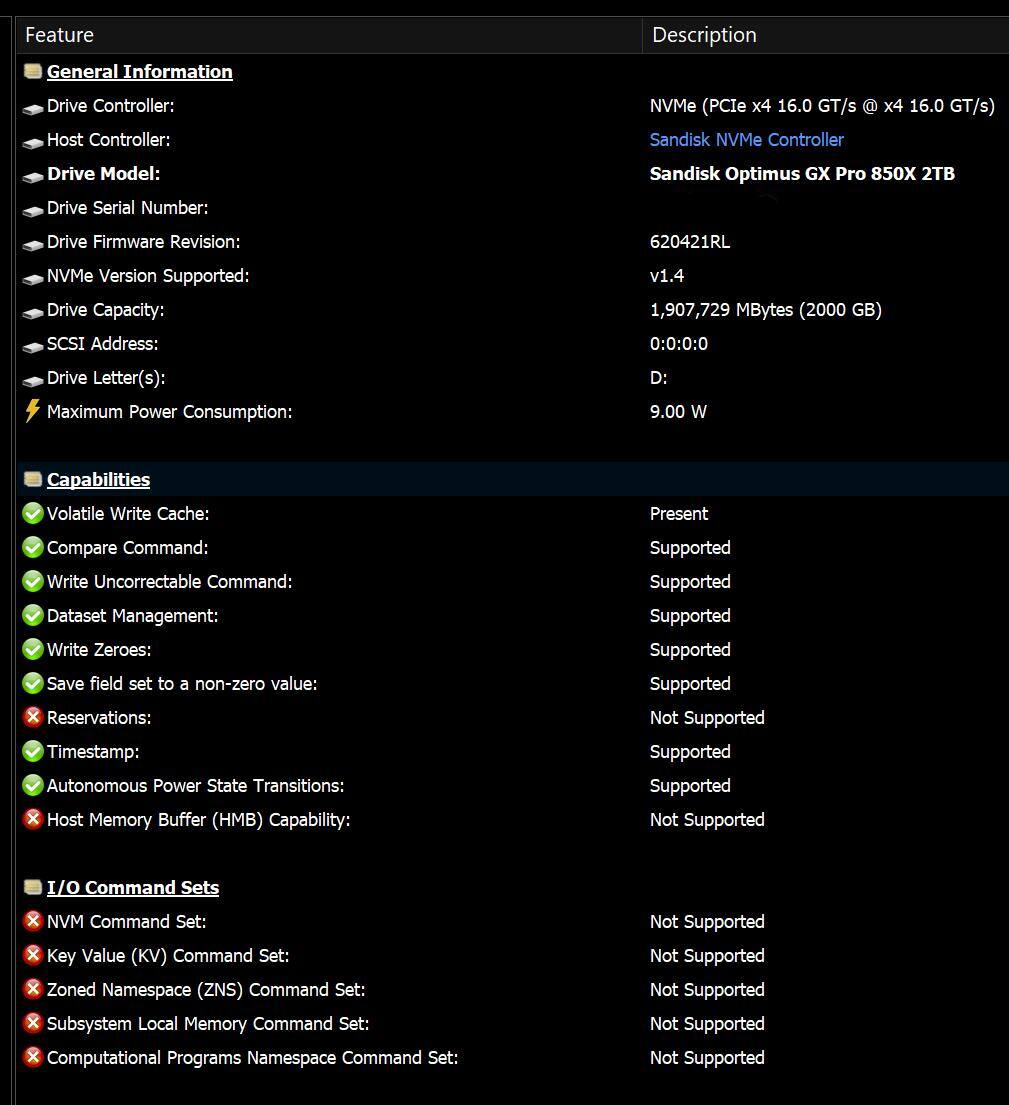This screenshot has height=1105, width=1009.
Task: Select the Maximum Power Consumption row label
Action: tap(170, 412)
